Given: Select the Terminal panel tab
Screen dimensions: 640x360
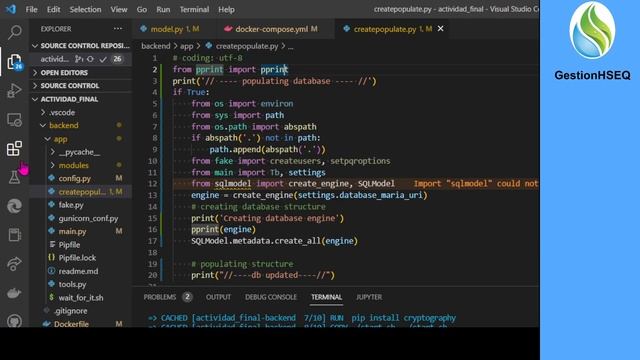Looking at the screenshot, I should [327, 297].
